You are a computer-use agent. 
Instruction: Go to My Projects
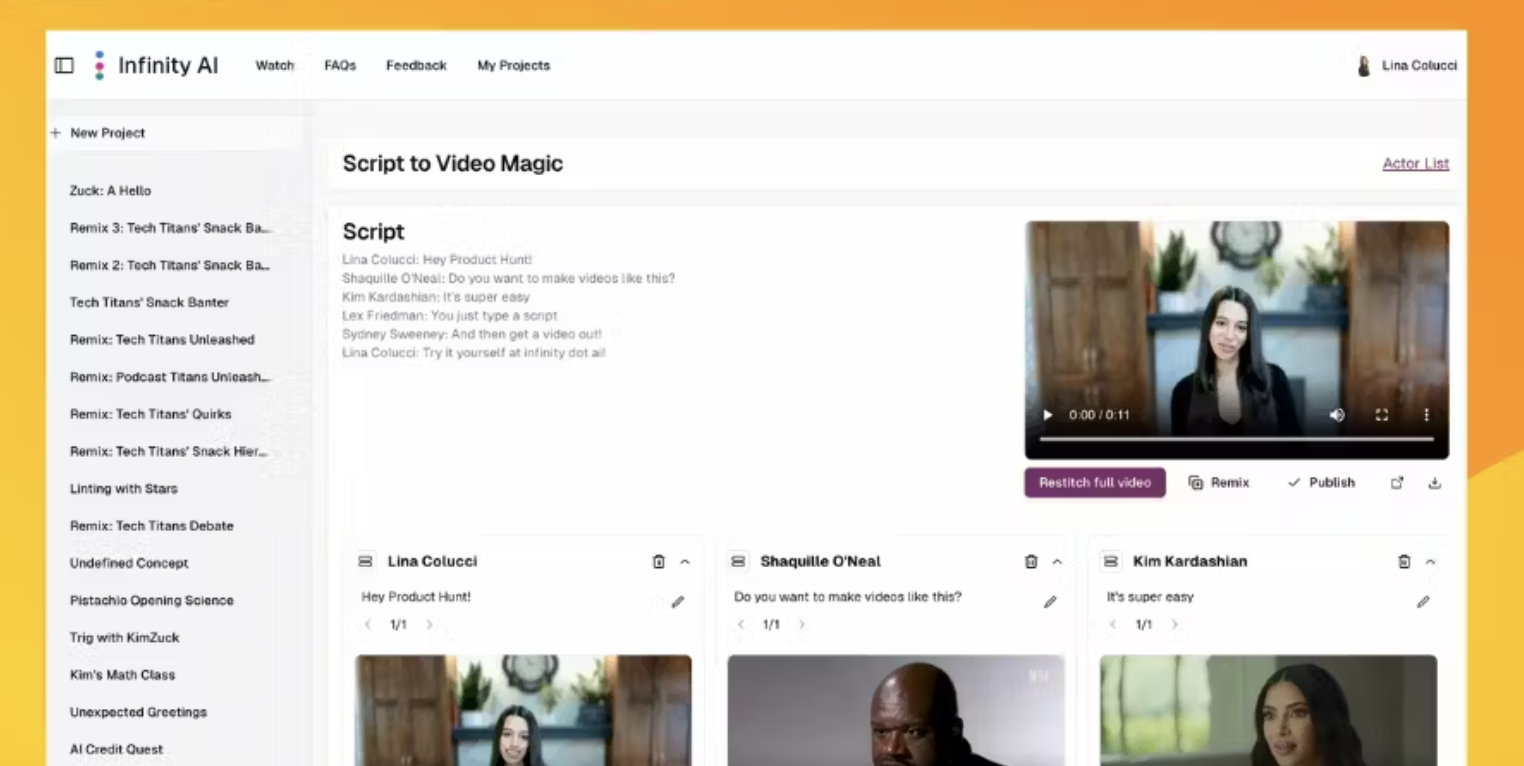point(513,66)
